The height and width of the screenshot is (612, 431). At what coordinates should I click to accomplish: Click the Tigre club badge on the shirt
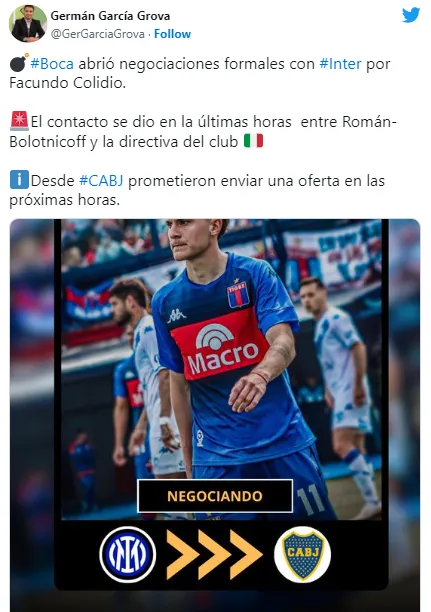tap(238, 294)
